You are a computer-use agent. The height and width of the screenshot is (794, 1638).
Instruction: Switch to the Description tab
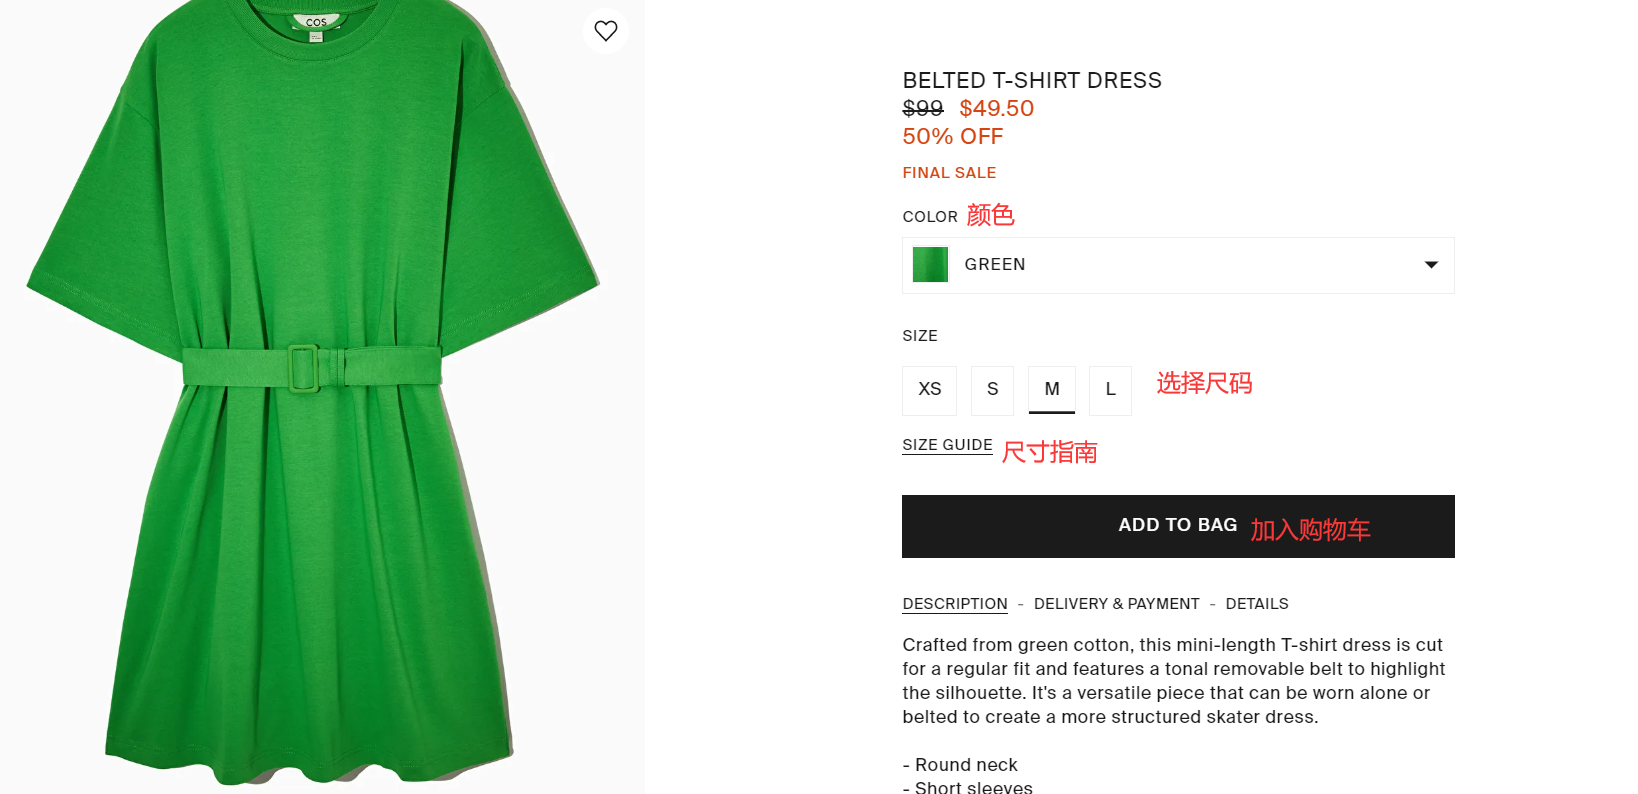(955, 604)
